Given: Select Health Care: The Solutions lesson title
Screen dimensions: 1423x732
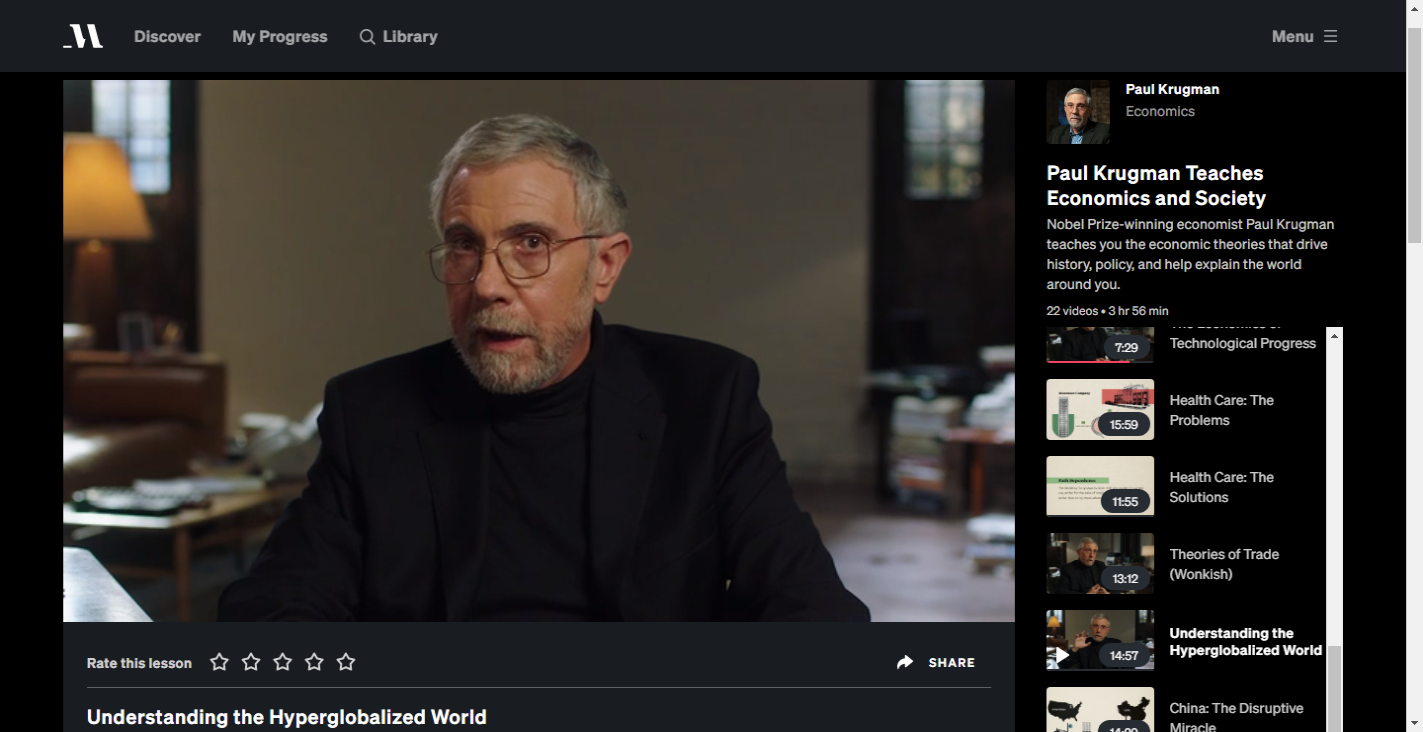Looking at the screenshot, I should pos(1222,487).
